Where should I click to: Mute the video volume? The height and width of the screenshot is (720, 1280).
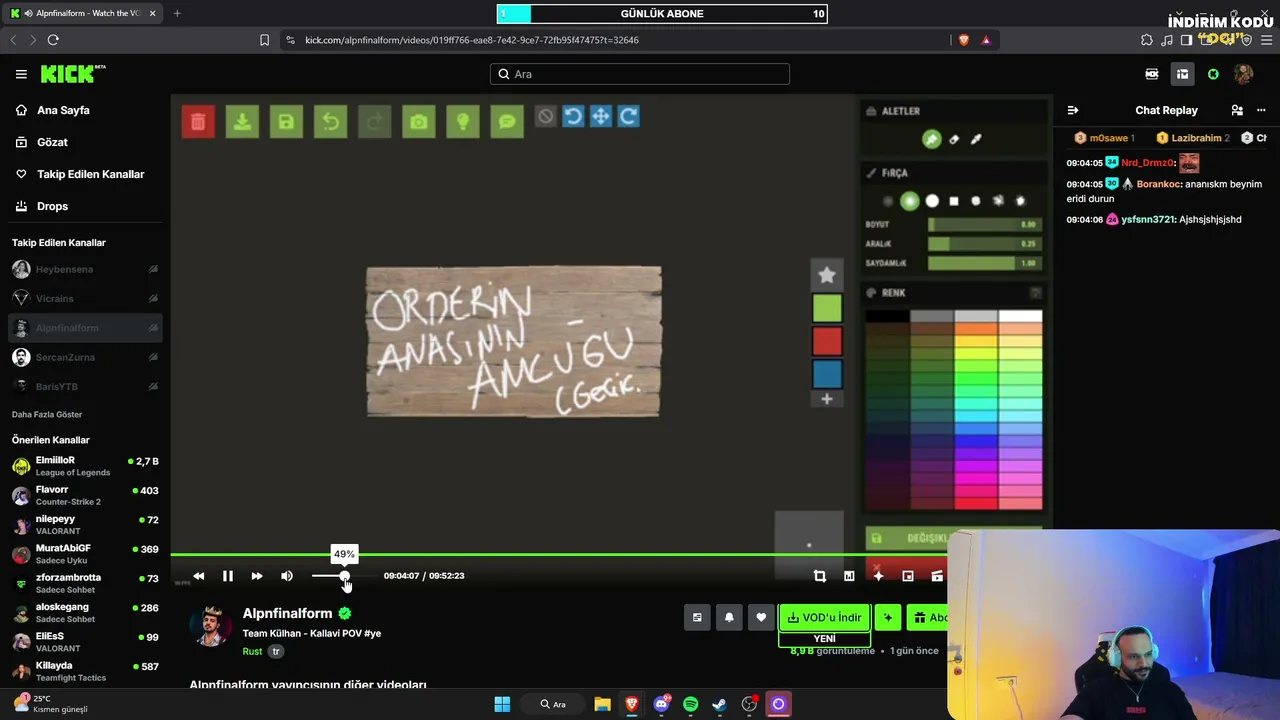pyautogui.click(x=287, y=576)
